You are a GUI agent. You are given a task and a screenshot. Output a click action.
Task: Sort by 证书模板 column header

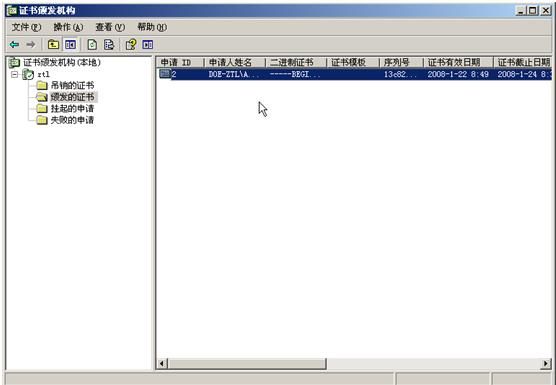tap(353, 63)
